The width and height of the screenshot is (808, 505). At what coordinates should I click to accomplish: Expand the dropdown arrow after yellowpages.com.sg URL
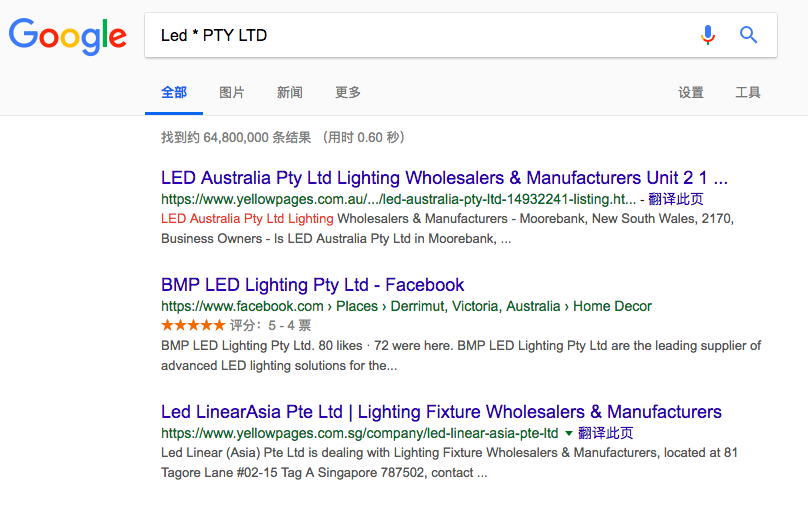tap(569, 433)
